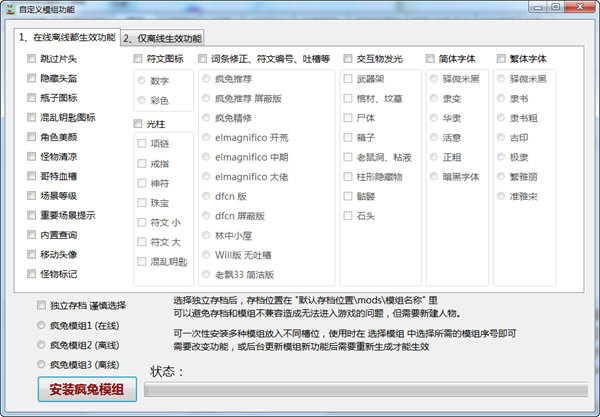Select Will版 无吐槽 option

[x=206, y=254]
